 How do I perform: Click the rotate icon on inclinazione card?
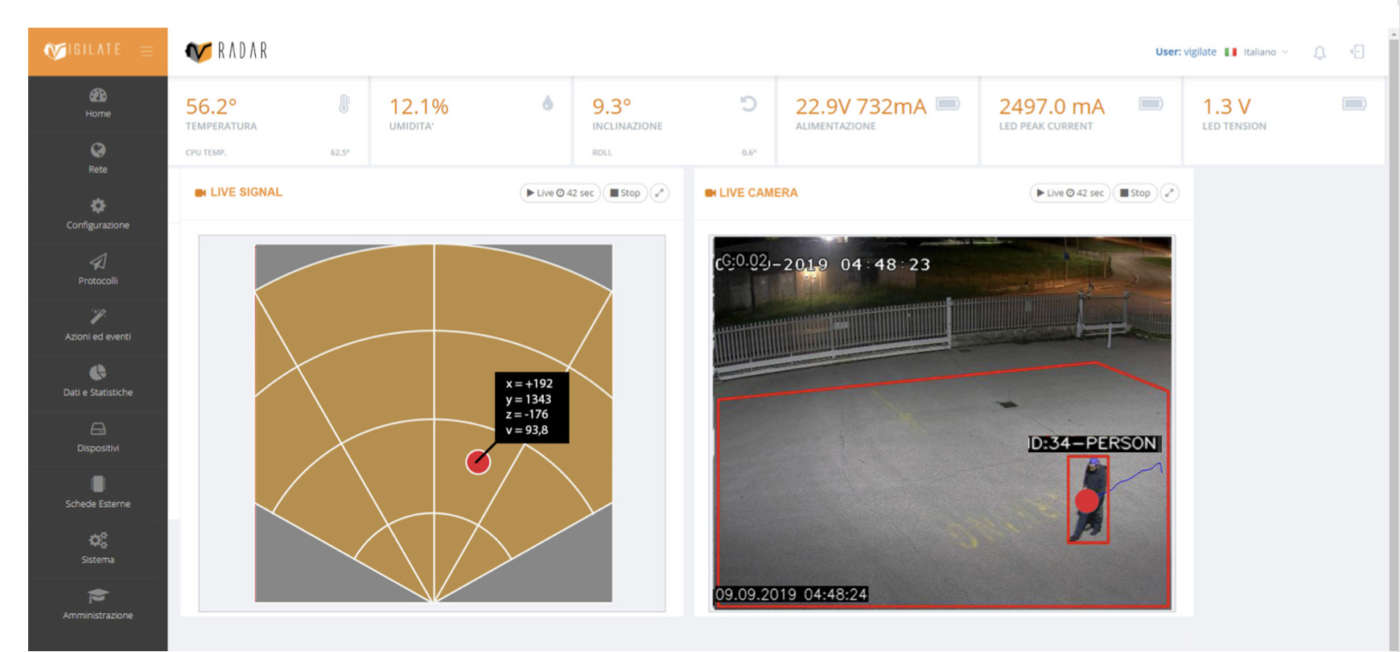coord(748,103)
